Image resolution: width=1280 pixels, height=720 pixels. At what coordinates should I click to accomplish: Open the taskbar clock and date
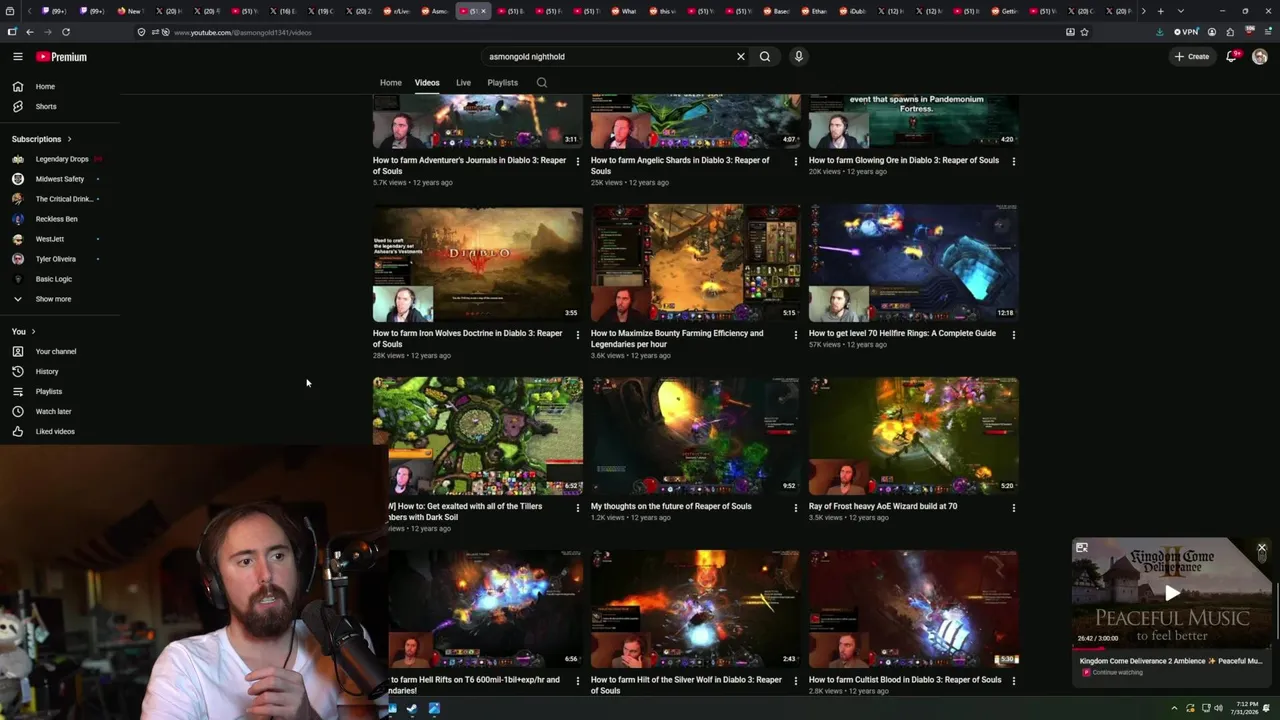[1243, 709]
